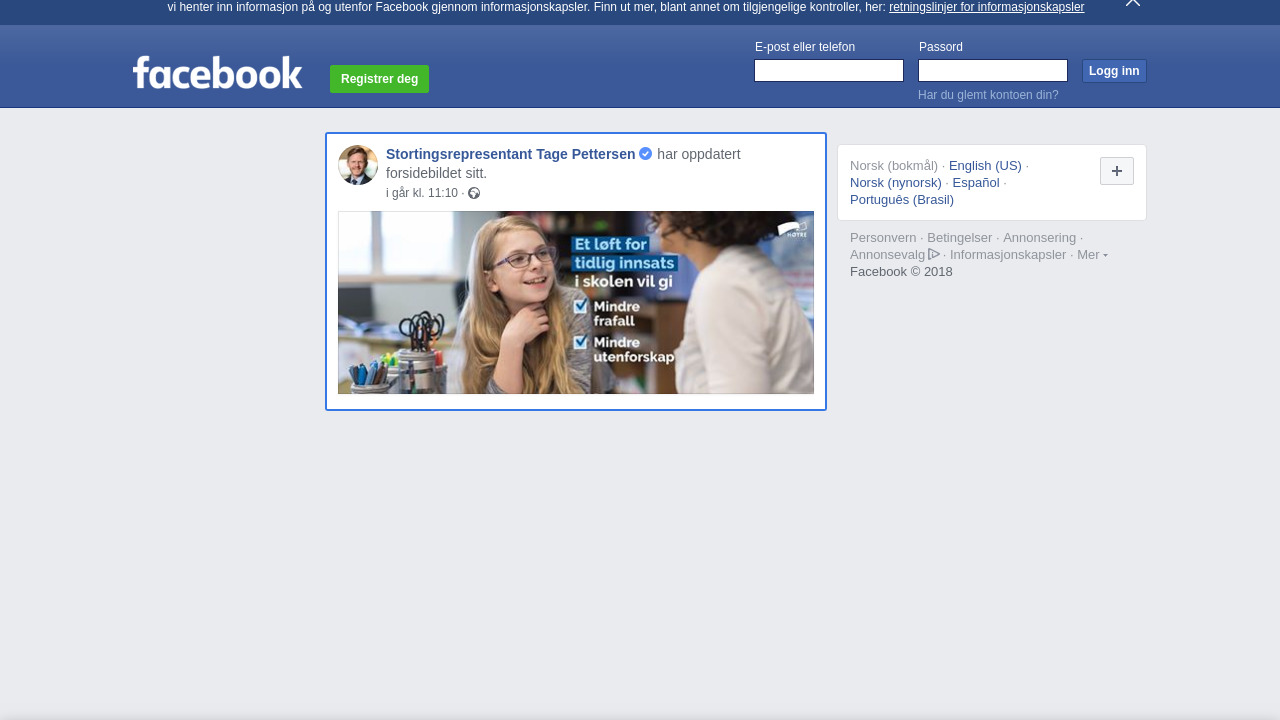Open the post timestamp i går kl. 11:10
Viewport: 1280px width, 720px height.
[422, 193]
